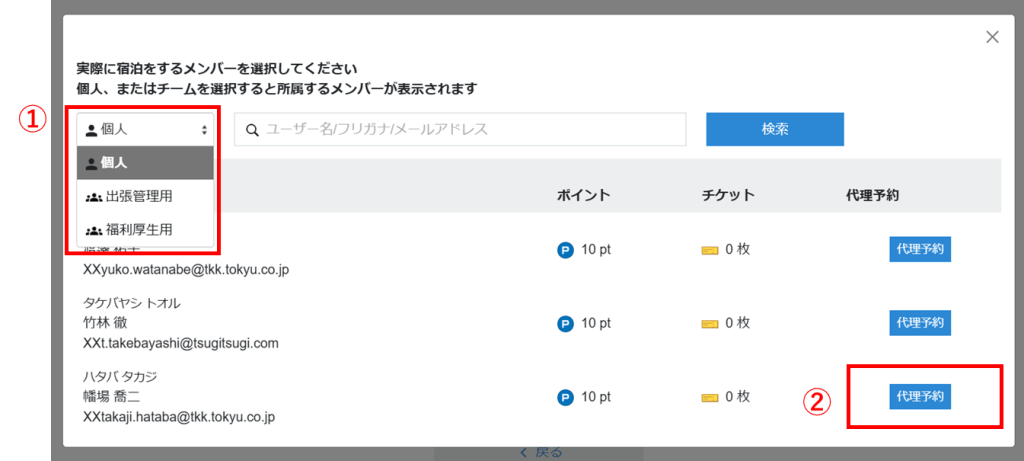Image resolution: width=1024 pixels, height=461 pixels.
Task: Click the ticket icon in the watanabe row
Action: (x=710, y=249)
